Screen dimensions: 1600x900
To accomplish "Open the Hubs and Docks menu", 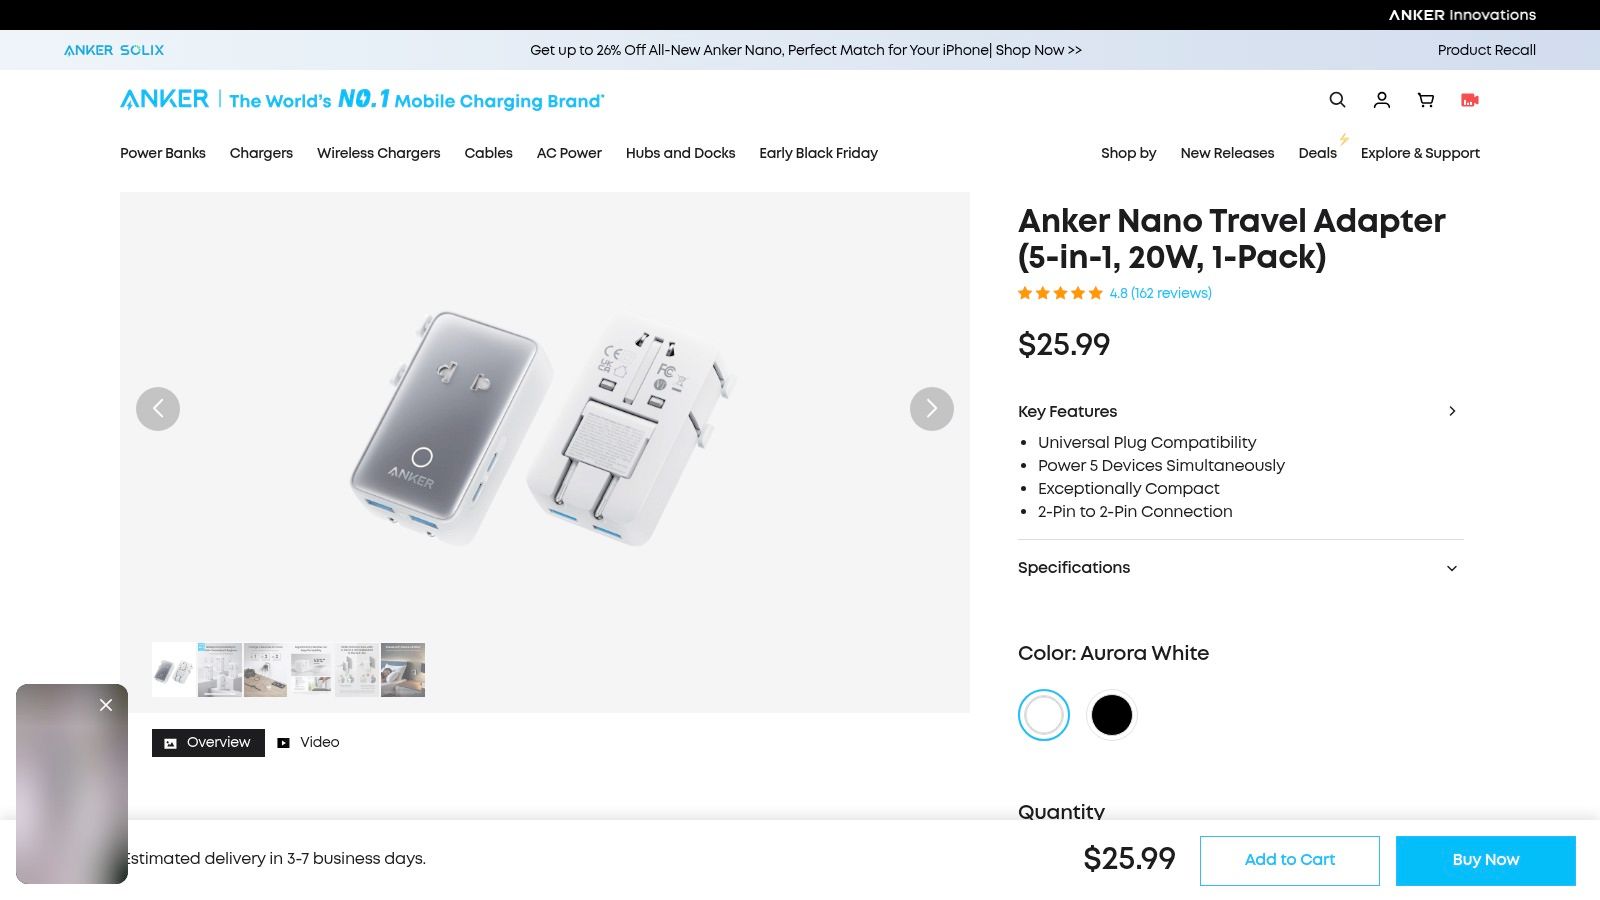I will (x=681, y=153).
